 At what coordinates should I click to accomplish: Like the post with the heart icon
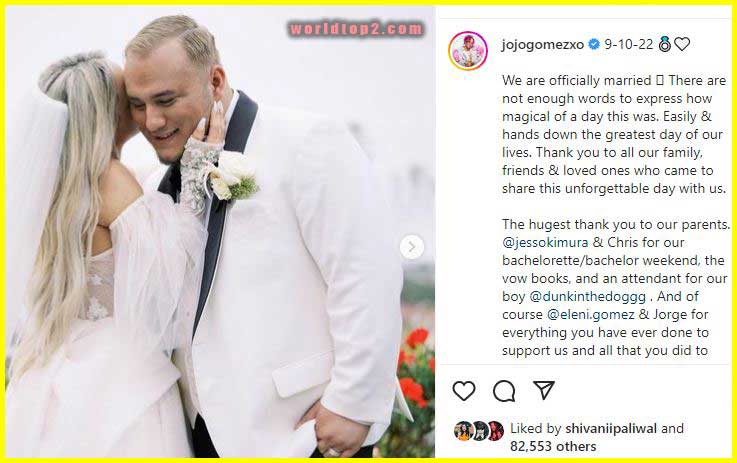click(x=463, y=391)
